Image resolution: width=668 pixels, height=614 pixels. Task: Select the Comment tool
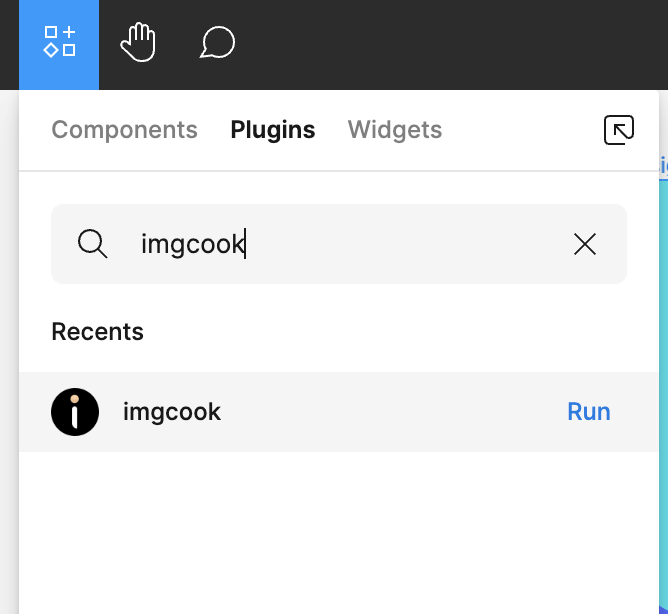[217, 43]
